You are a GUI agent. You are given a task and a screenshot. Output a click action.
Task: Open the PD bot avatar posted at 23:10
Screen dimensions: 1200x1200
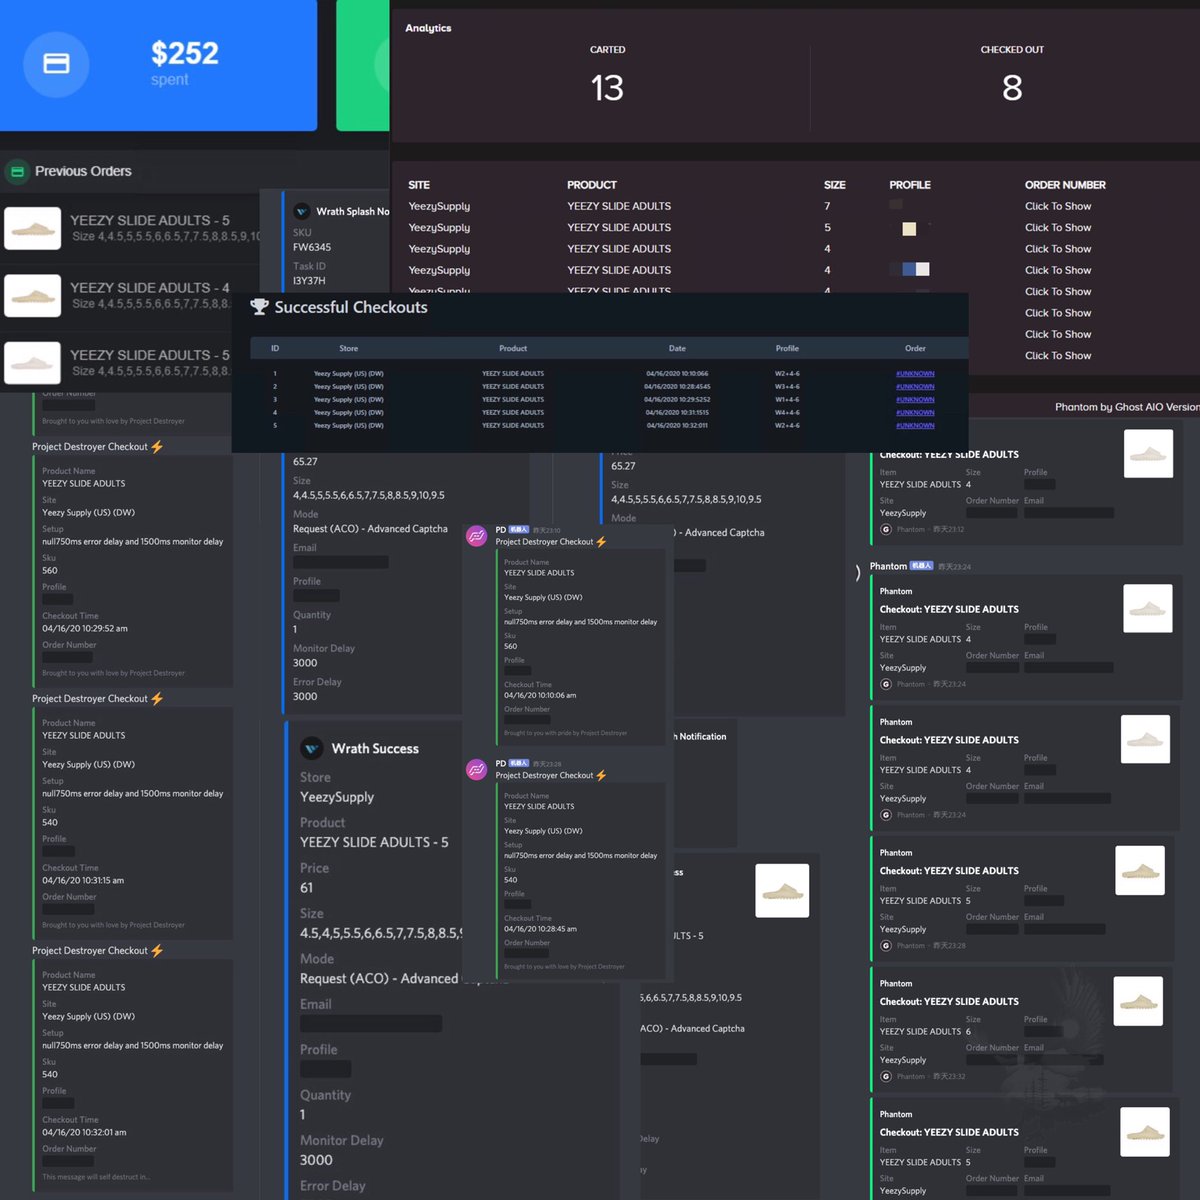[x=477, y=536]
